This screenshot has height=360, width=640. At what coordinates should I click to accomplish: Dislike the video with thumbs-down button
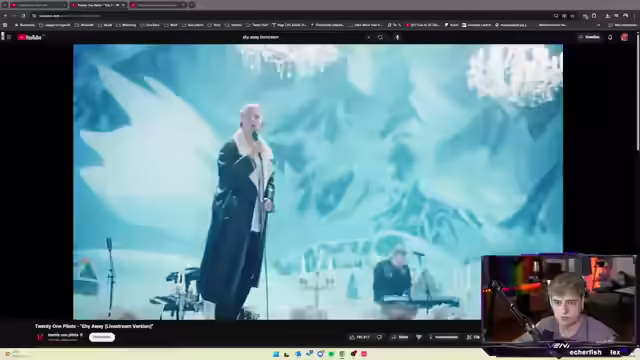[x=380, y=337]
